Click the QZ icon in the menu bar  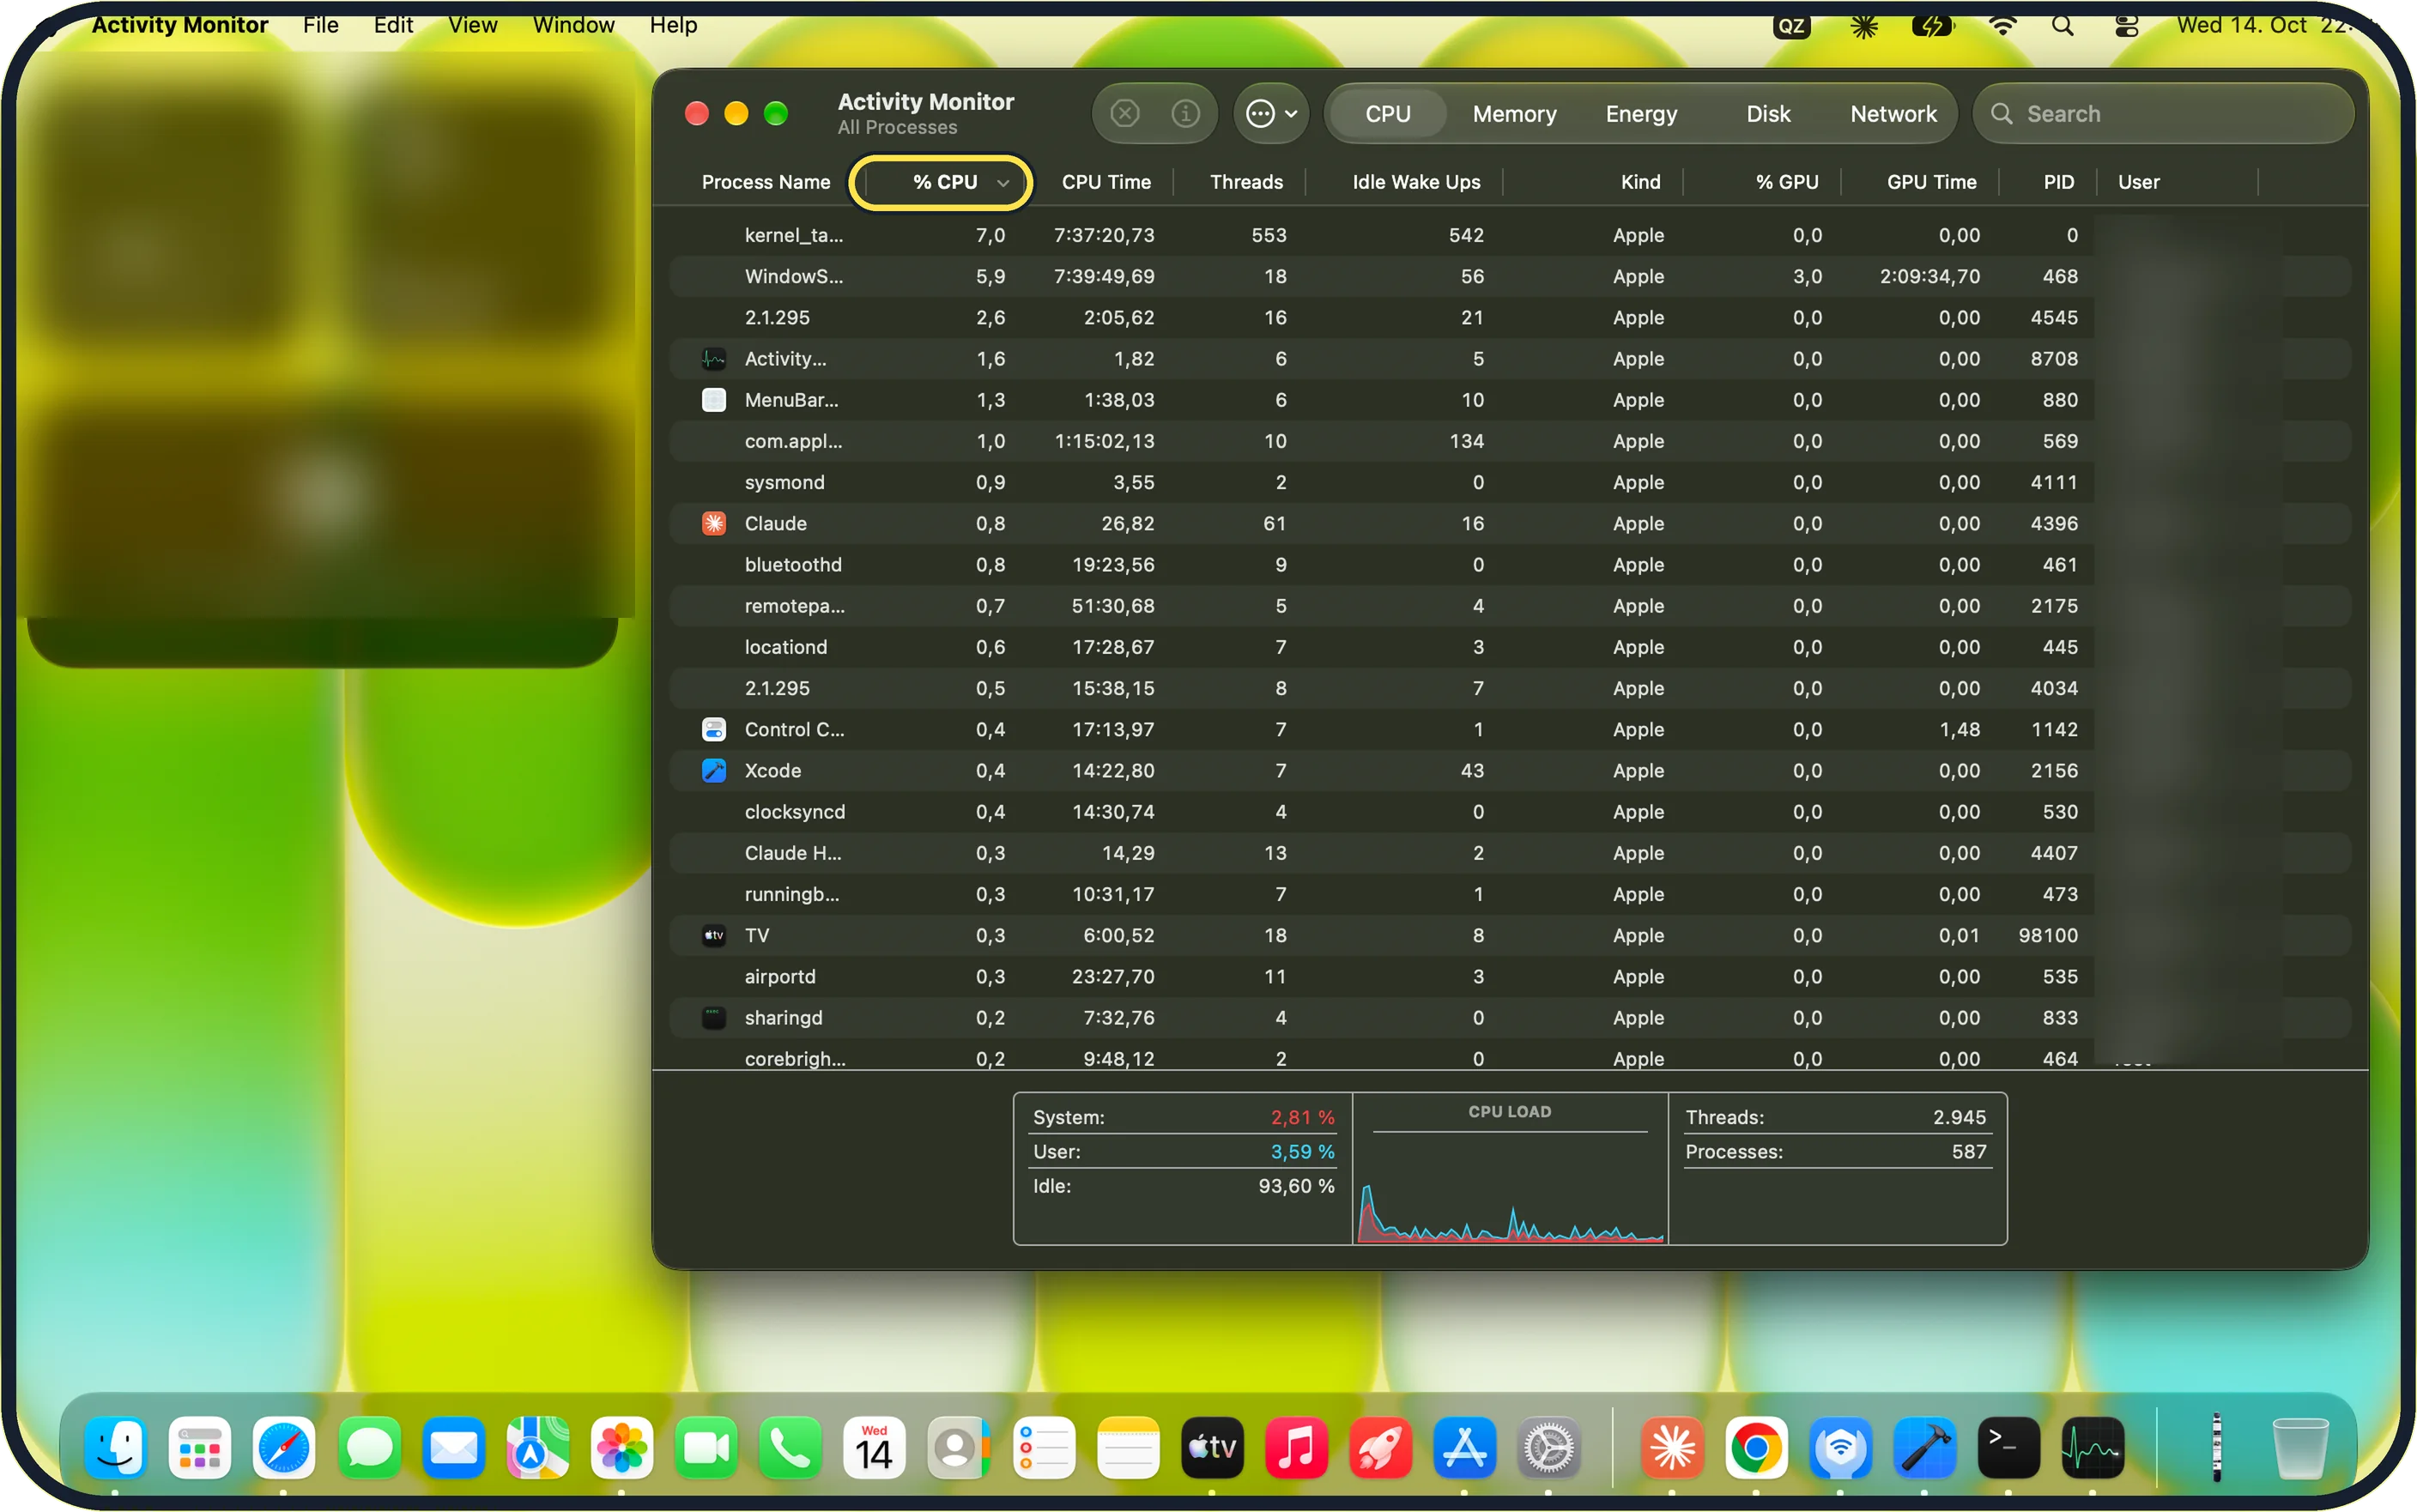click(1791, 26)
